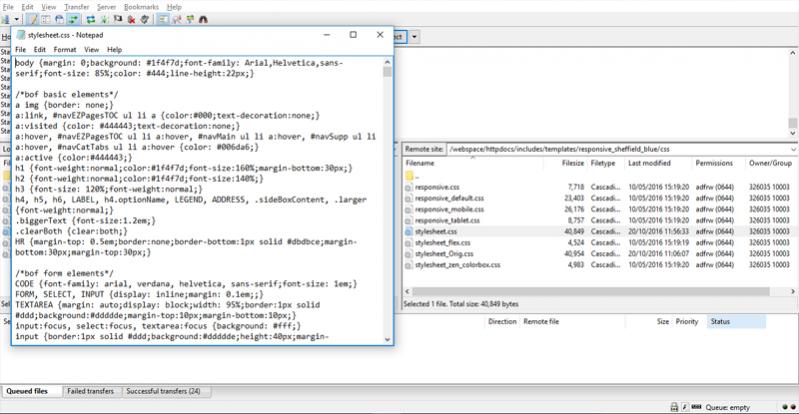Screen dimensions: 799x414
Task: Open FileZilla's Server menu
Action: (x=106, y=7)
